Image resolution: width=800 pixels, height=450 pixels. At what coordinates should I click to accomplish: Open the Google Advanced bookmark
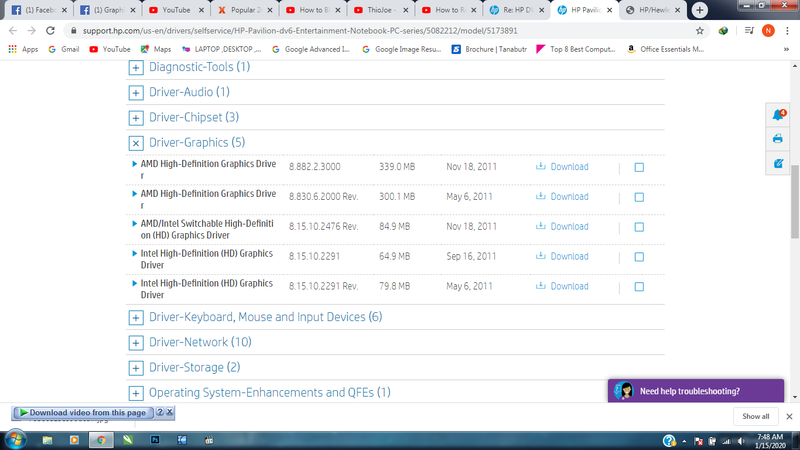click(x=311, y=49)
